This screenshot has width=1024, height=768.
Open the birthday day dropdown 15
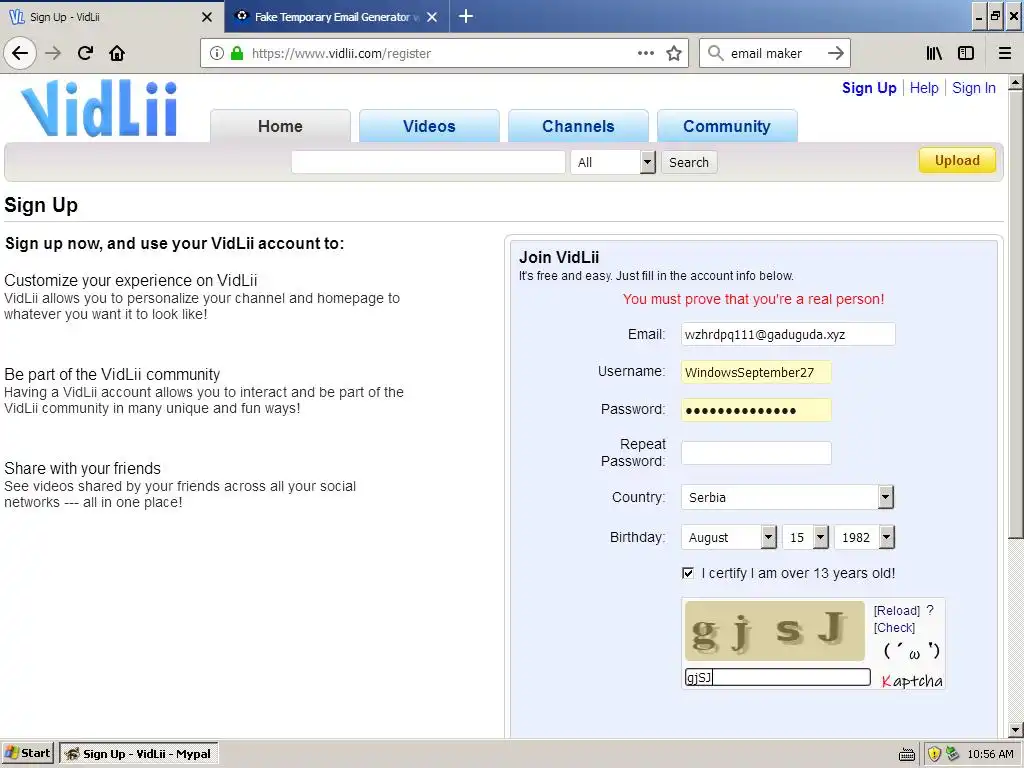805,537
